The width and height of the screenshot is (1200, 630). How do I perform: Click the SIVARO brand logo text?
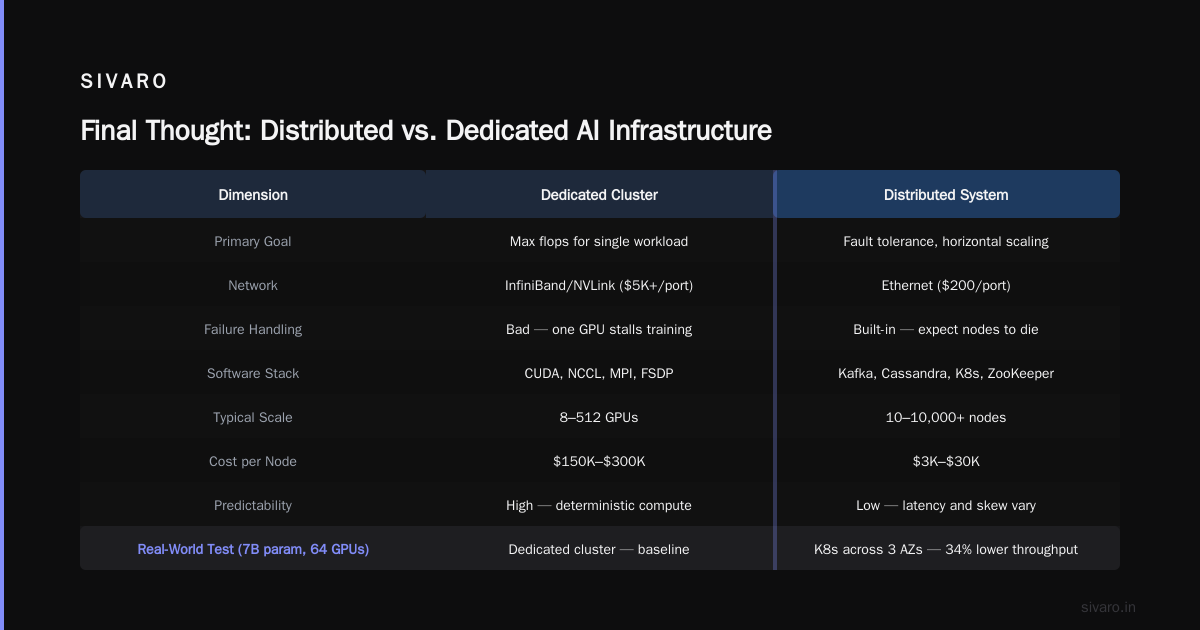coord(124,82)
